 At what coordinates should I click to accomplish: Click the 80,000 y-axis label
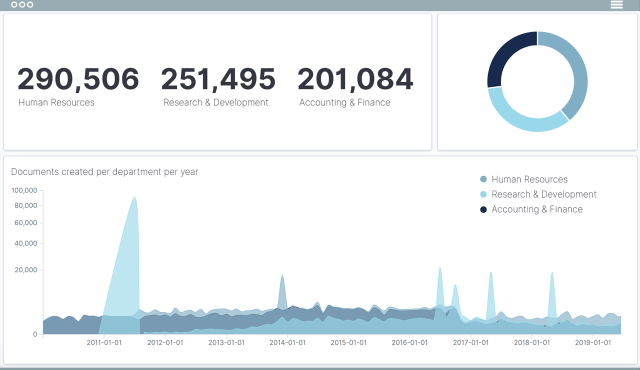point(26,206)
